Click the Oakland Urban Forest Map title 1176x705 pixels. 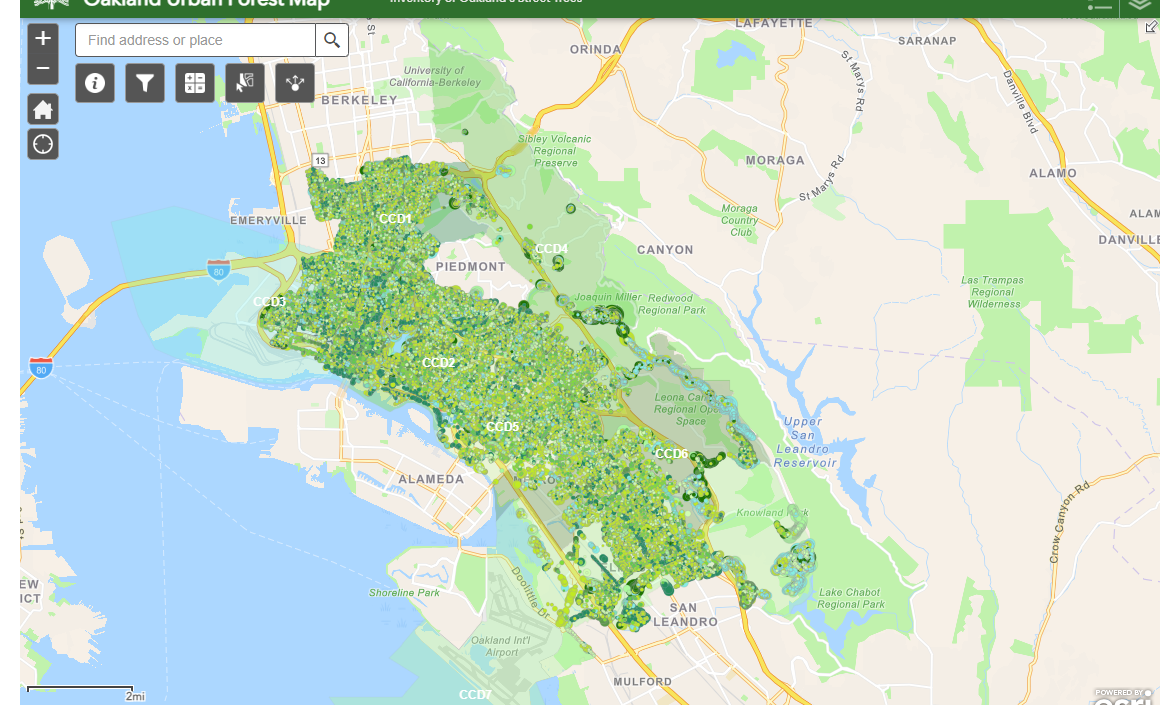[x=206, y=4]
